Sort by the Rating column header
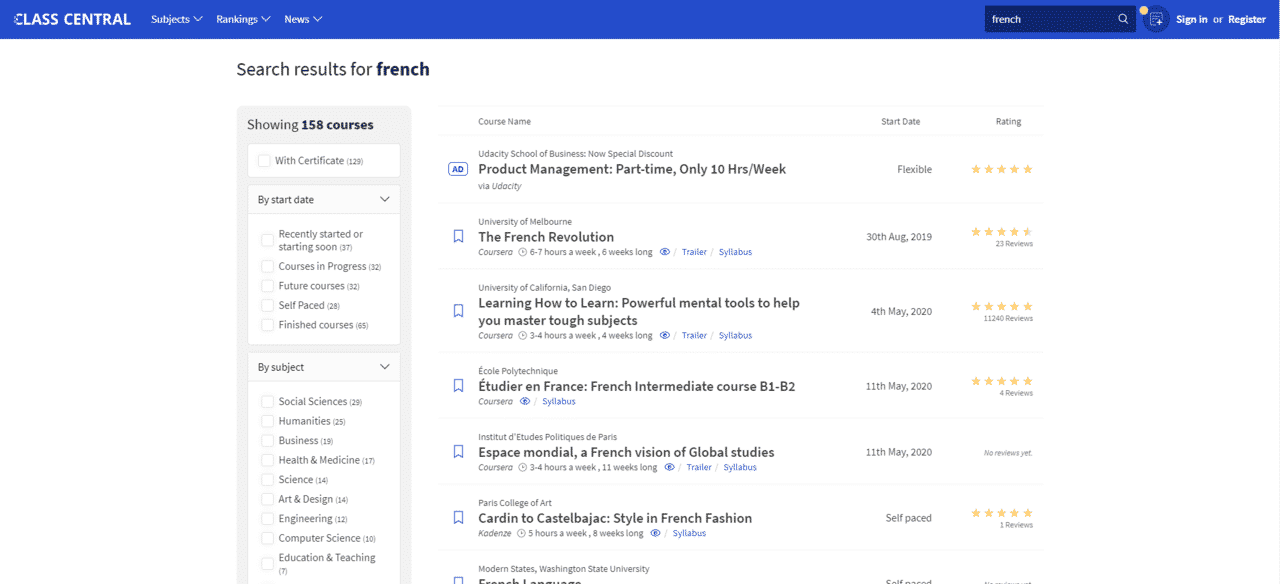 [1008, 121]
